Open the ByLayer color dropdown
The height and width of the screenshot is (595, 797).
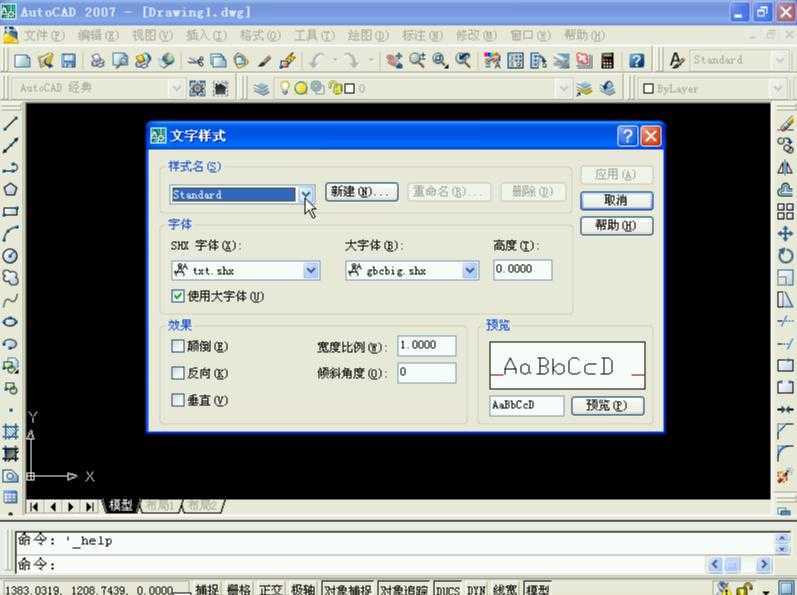pos(778,89)
